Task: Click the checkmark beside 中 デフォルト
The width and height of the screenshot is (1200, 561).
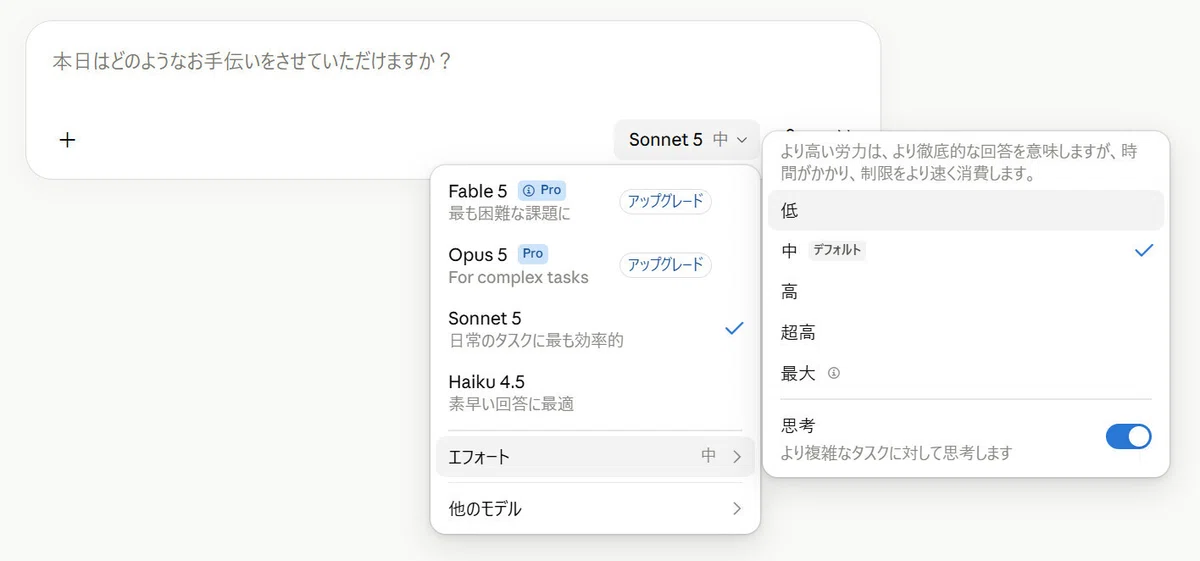Action: (1144, 250)
